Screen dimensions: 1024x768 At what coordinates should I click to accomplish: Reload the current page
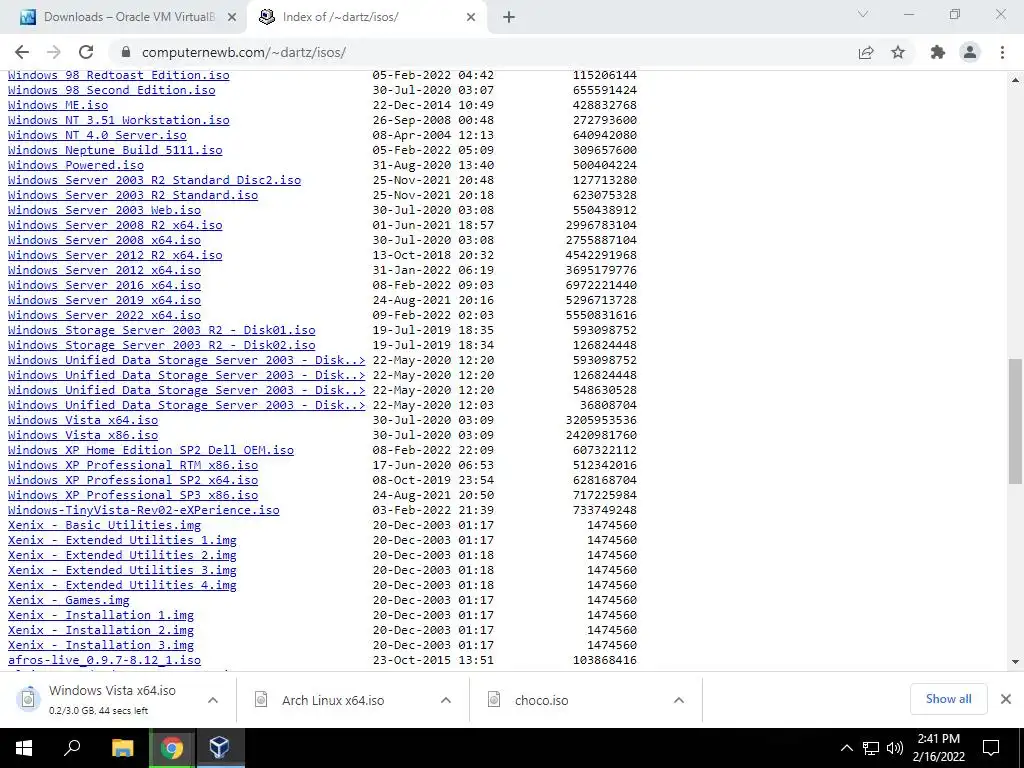pos(86,52)
